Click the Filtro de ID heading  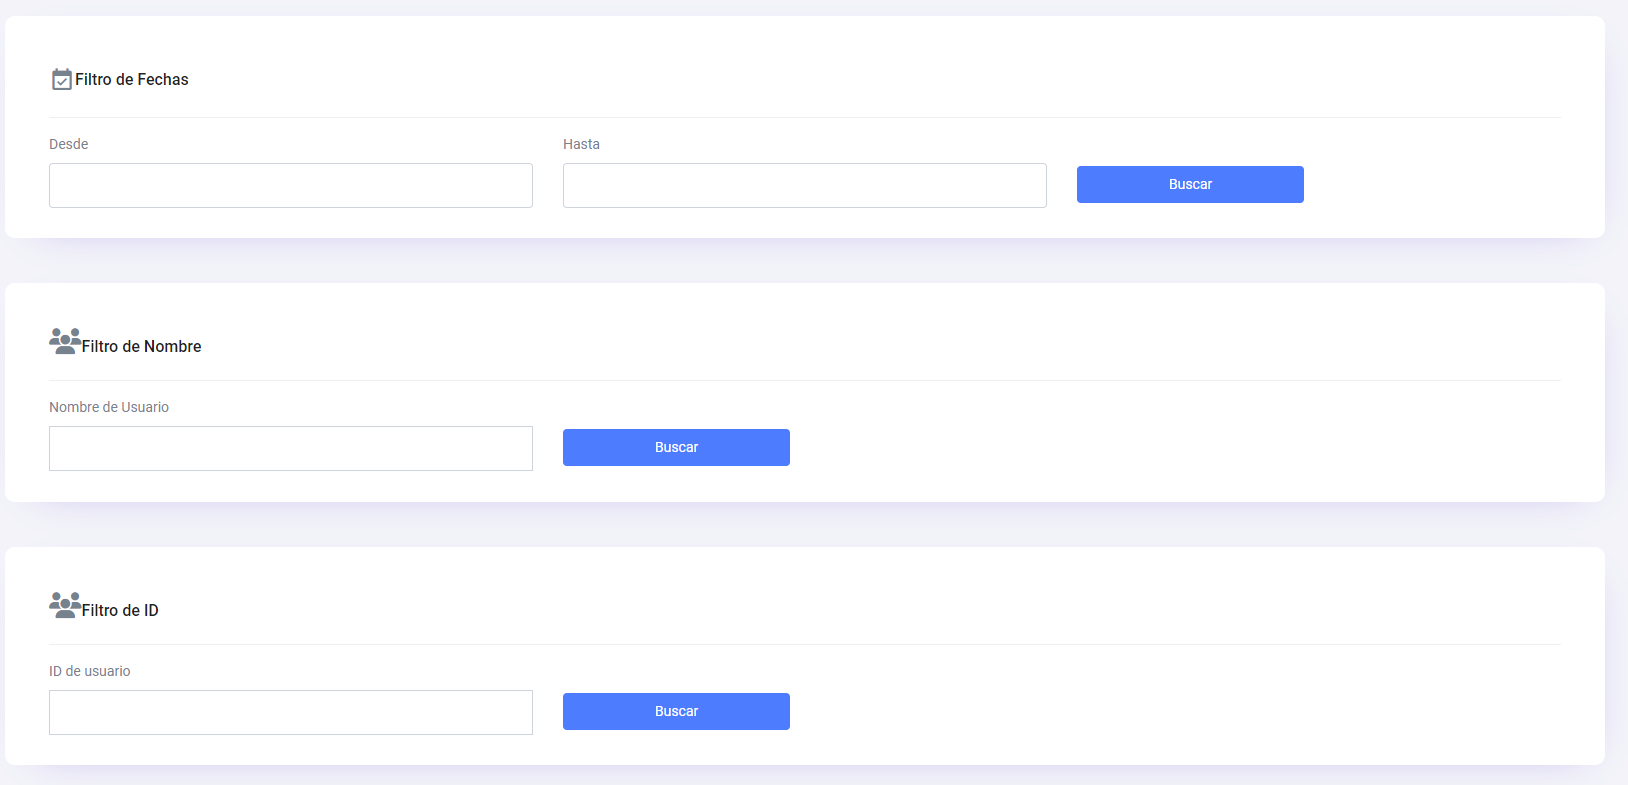pyautogui.click(x=120, y=611)
